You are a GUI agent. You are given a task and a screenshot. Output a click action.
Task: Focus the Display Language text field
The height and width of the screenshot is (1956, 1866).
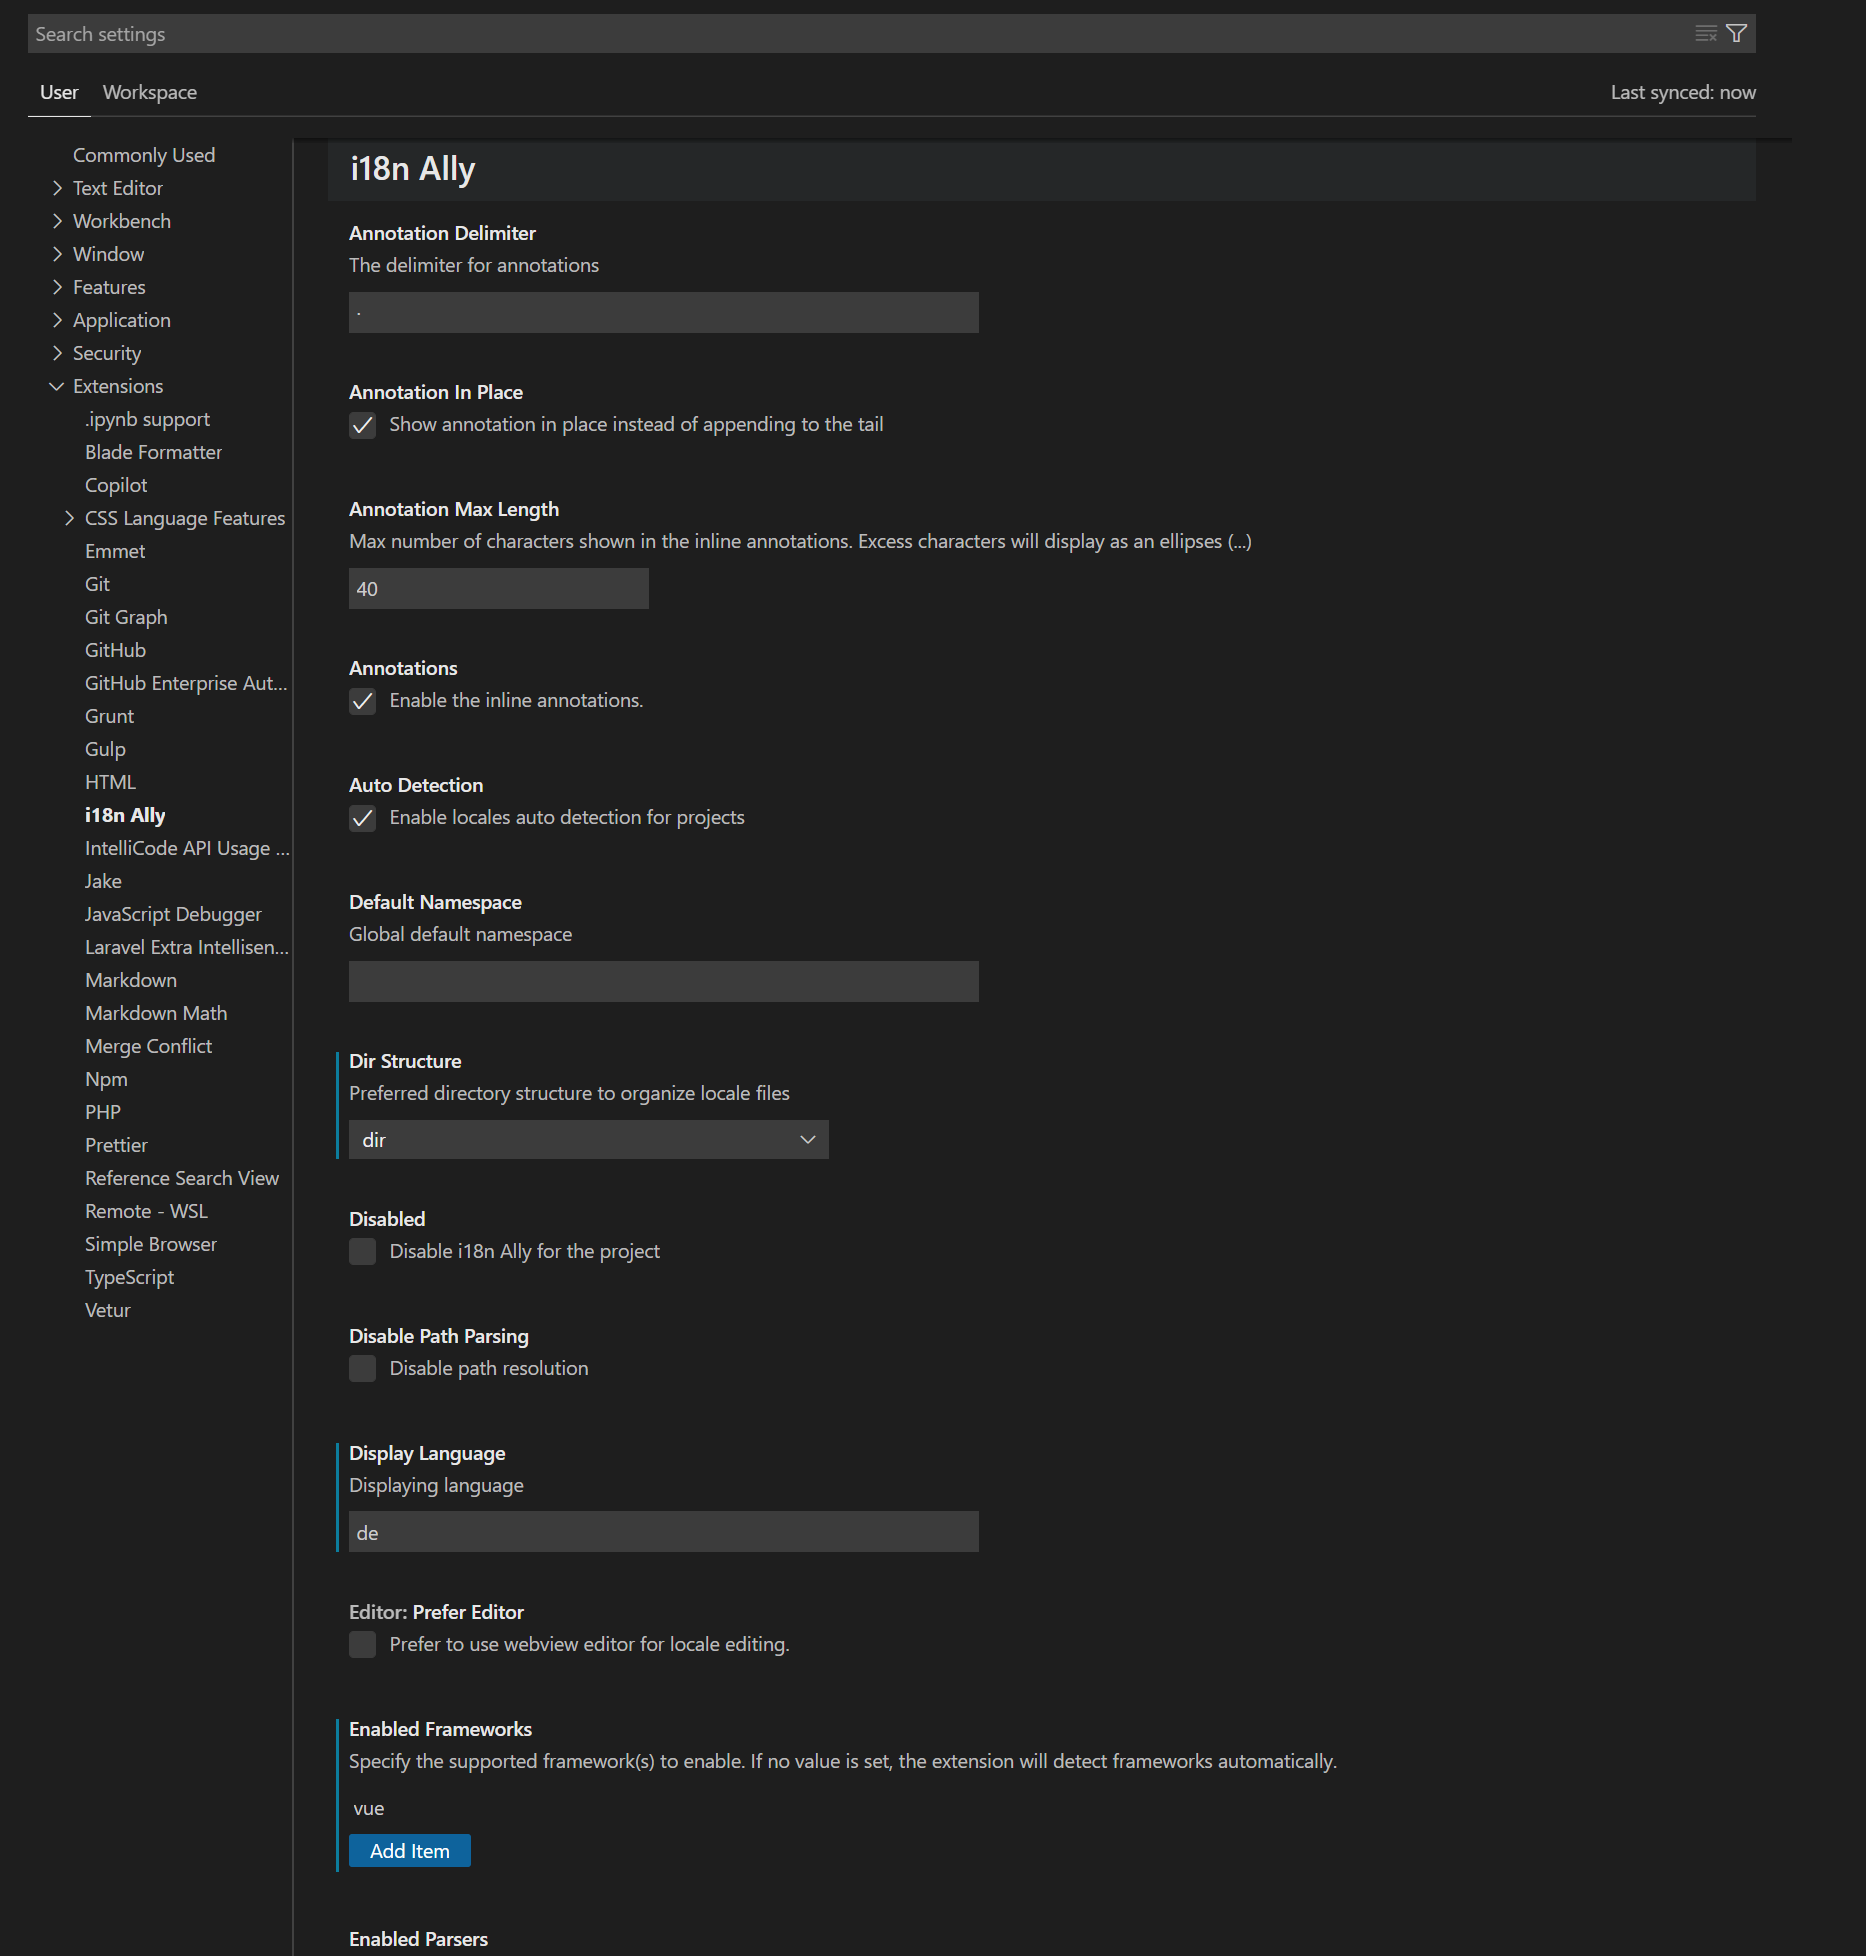(663, 1532)
